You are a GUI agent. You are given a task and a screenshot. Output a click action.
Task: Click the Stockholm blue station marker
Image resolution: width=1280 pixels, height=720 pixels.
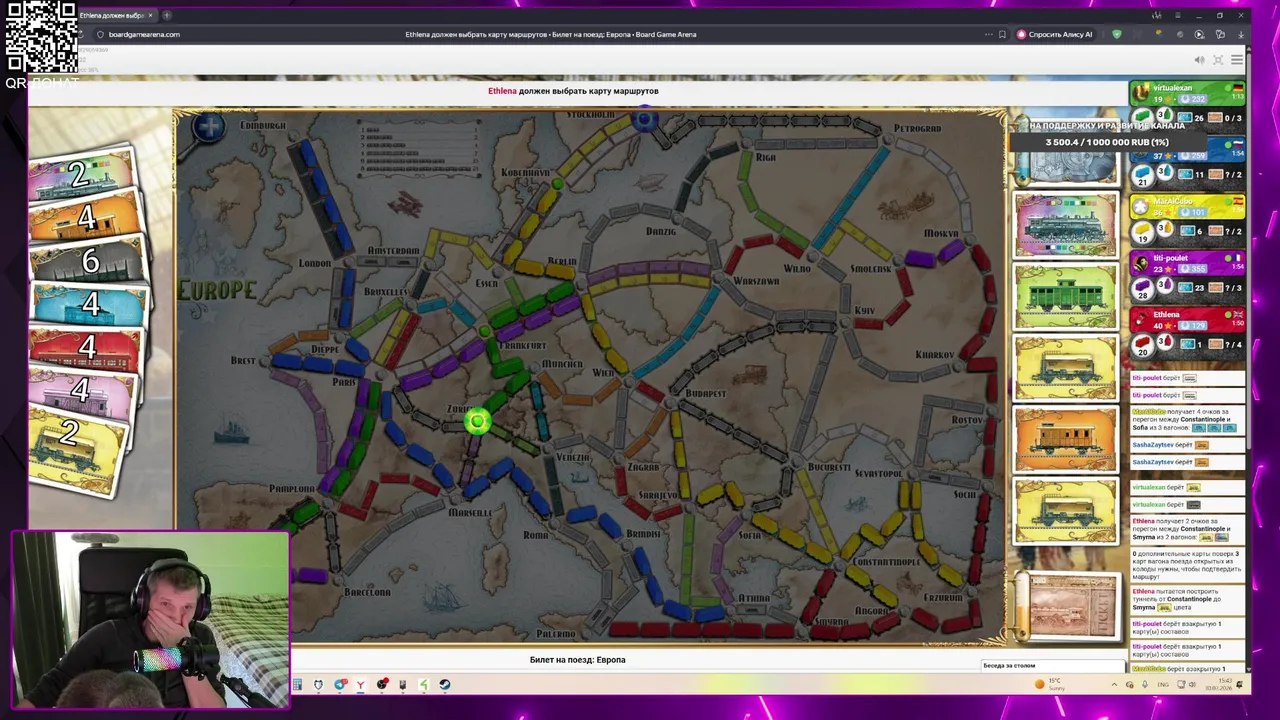coord(644,120)
